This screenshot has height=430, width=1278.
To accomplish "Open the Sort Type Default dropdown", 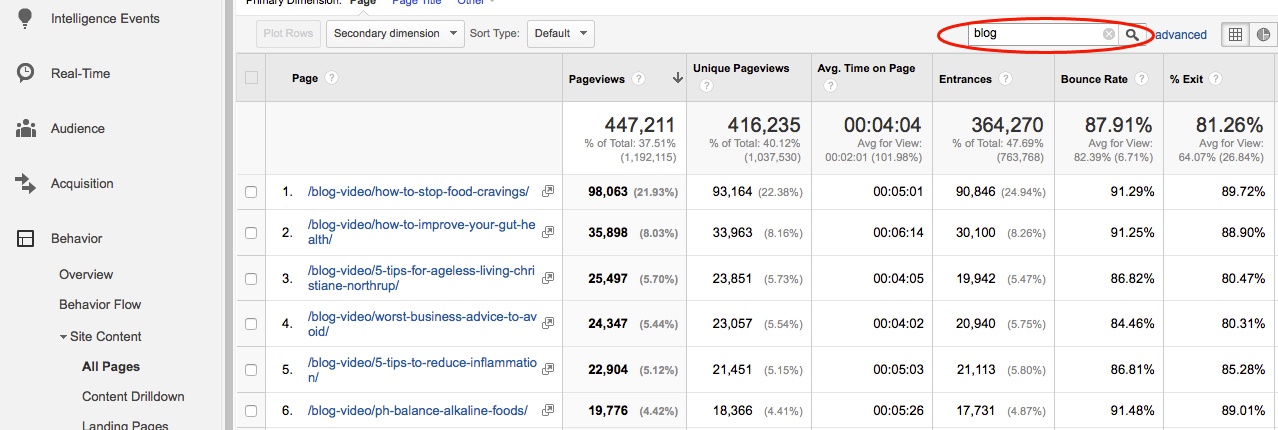I will coord(560,33).
